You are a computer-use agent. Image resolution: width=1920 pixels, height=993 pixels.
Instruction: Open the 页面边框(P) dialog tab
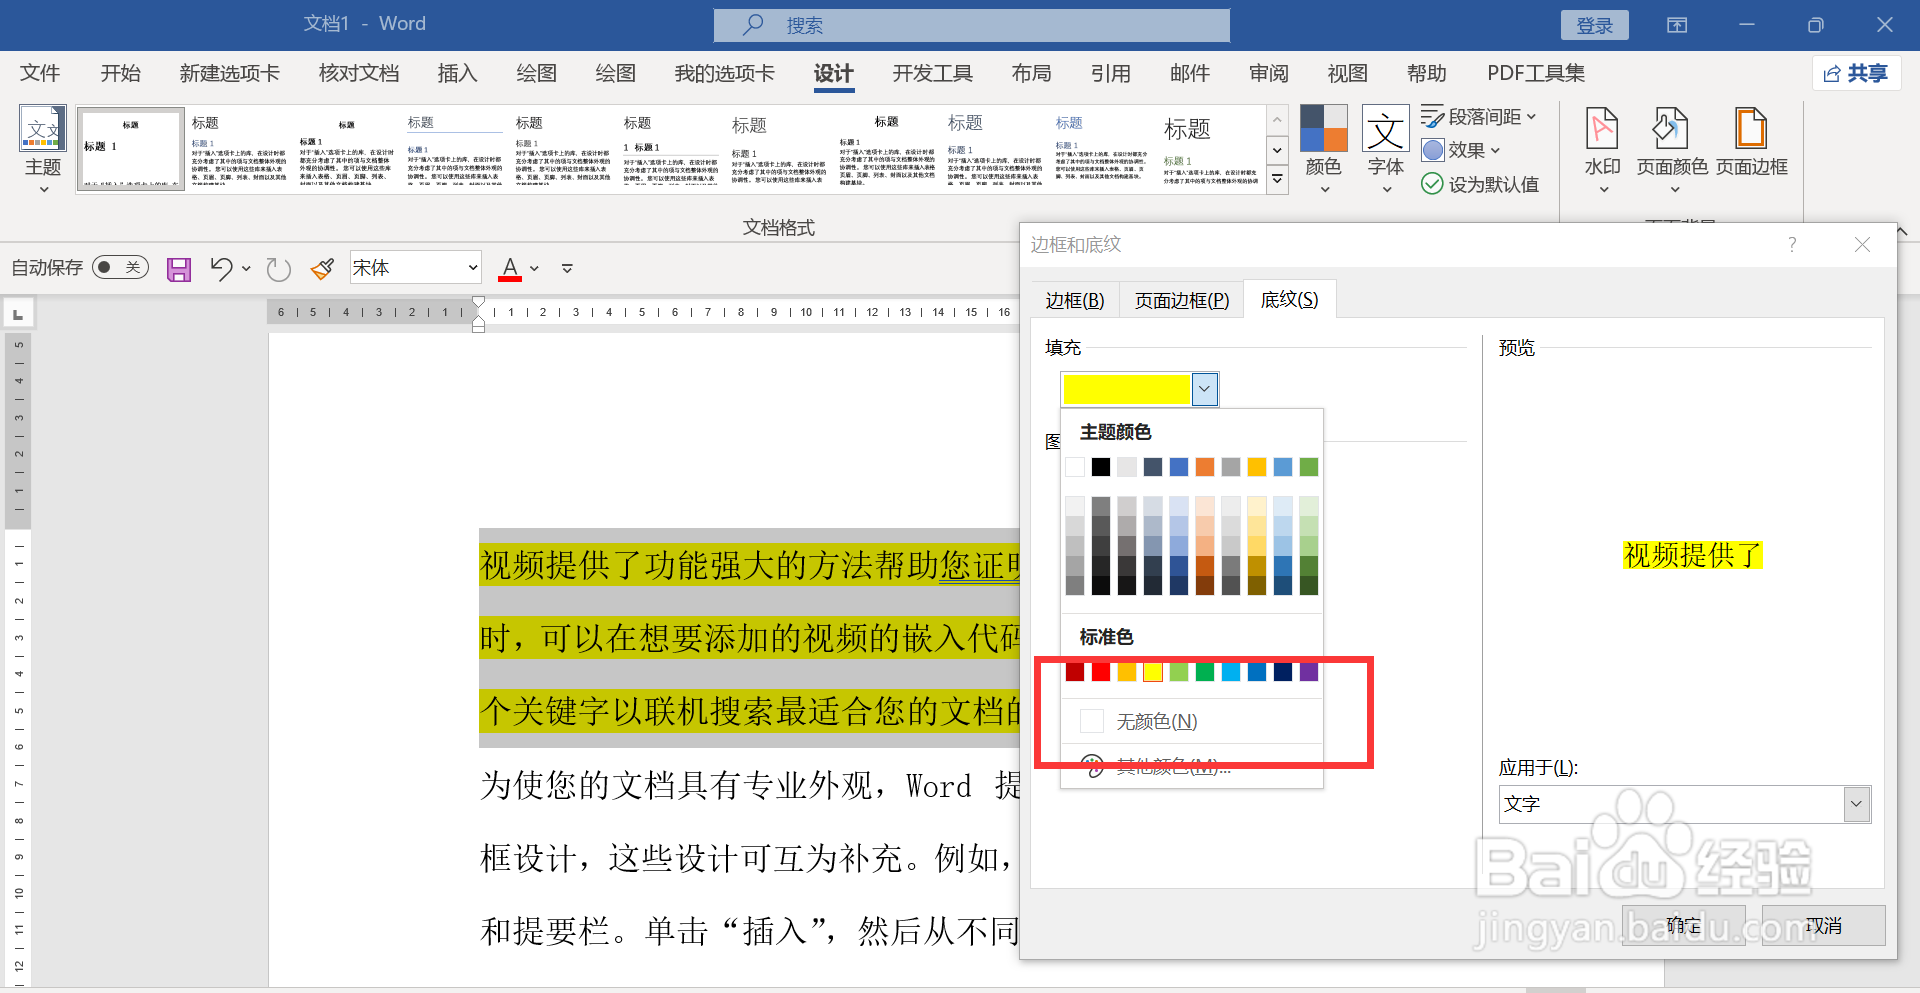[1182, 300]
